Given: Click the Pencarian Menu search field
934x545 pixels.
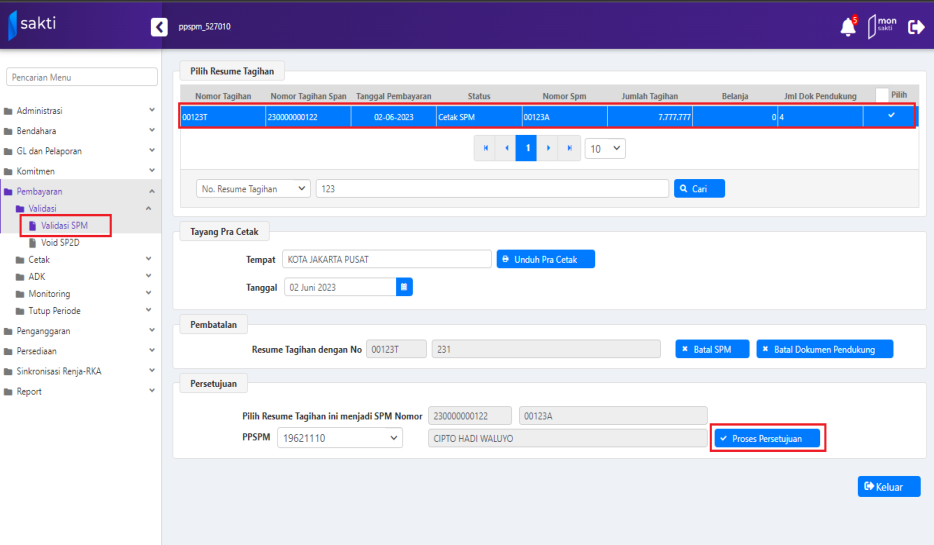Looking at the screenshot, I should click(82, 77).
